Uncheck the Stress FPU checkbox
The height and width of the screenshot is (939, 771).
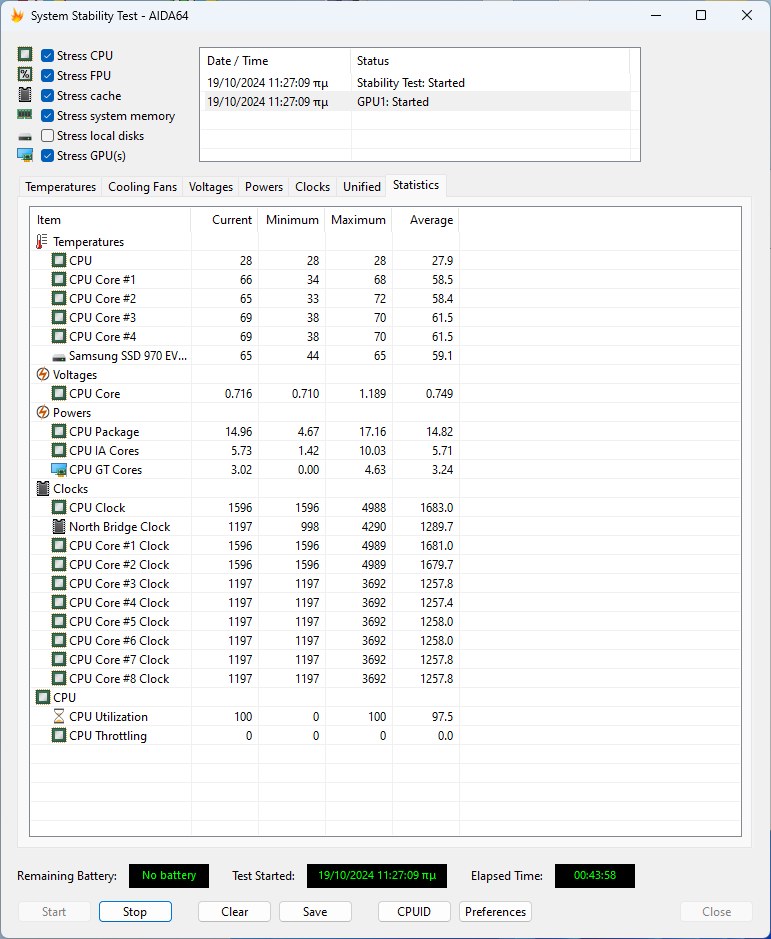coord(47,75)
